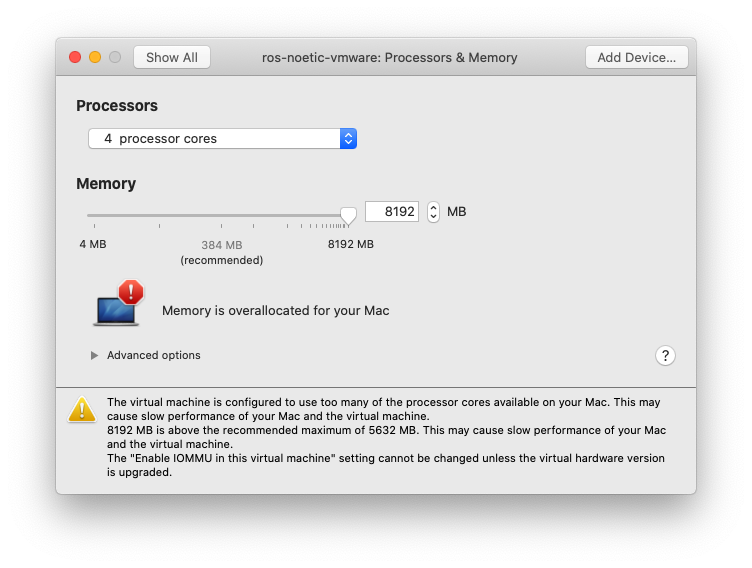This screenshot has height=568, width=752.
Task: Click the blue arrows of processor cores popup
Action: pyautogui.click(x=349, y=139)
